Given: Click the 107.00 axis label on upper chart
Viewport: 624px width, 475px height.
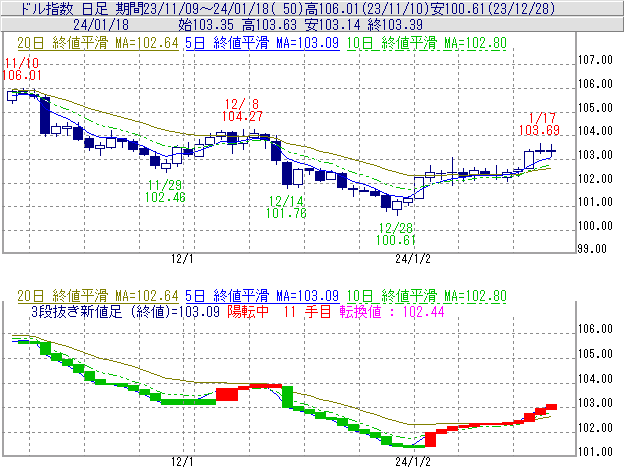Looking at the screenshot, I should click(x=595, y=60).
